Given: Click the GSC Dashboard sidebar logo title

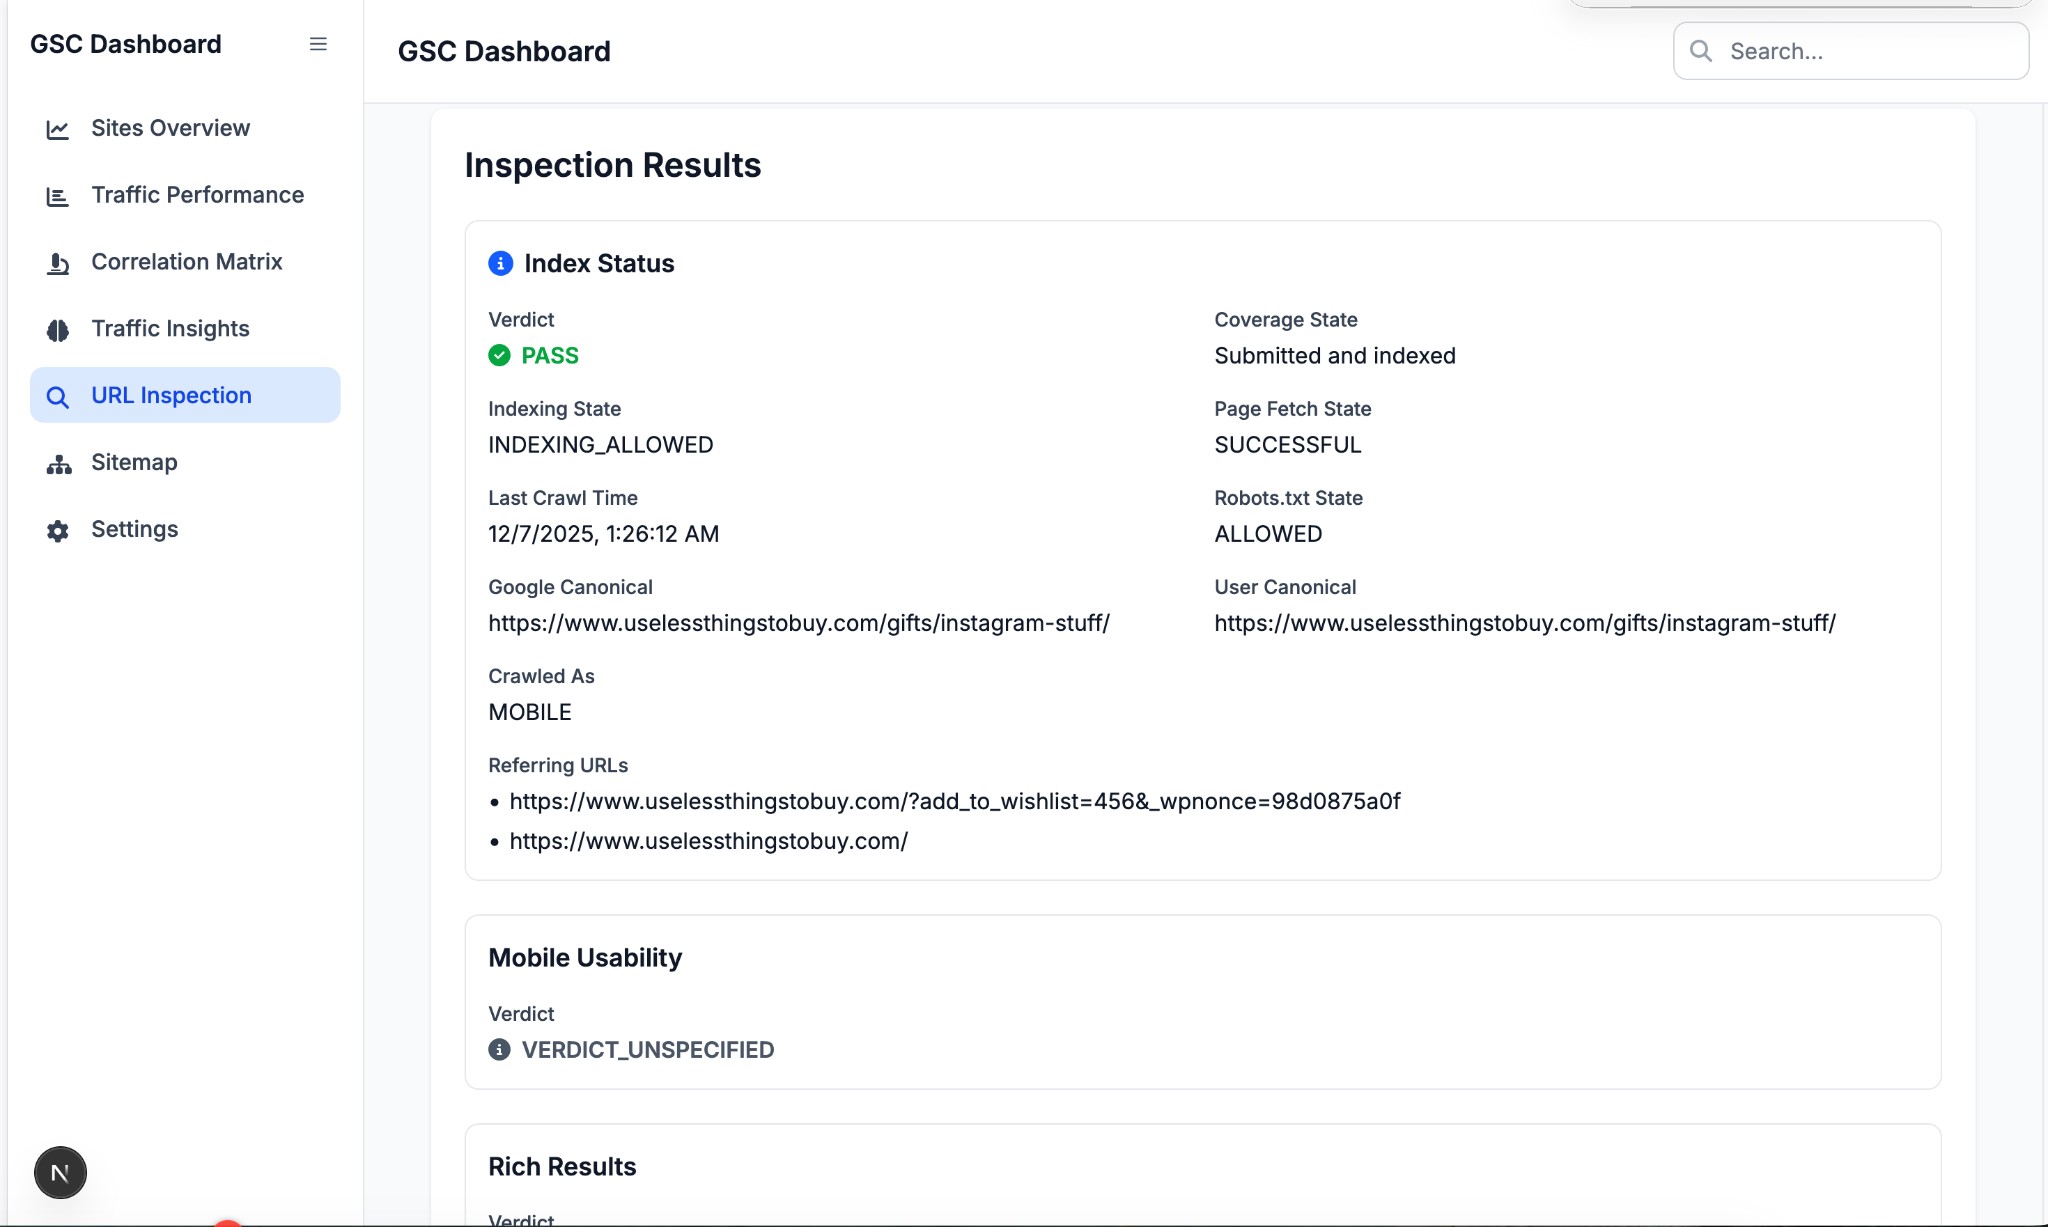Looking at the screenshot, I should pos(126,44).
